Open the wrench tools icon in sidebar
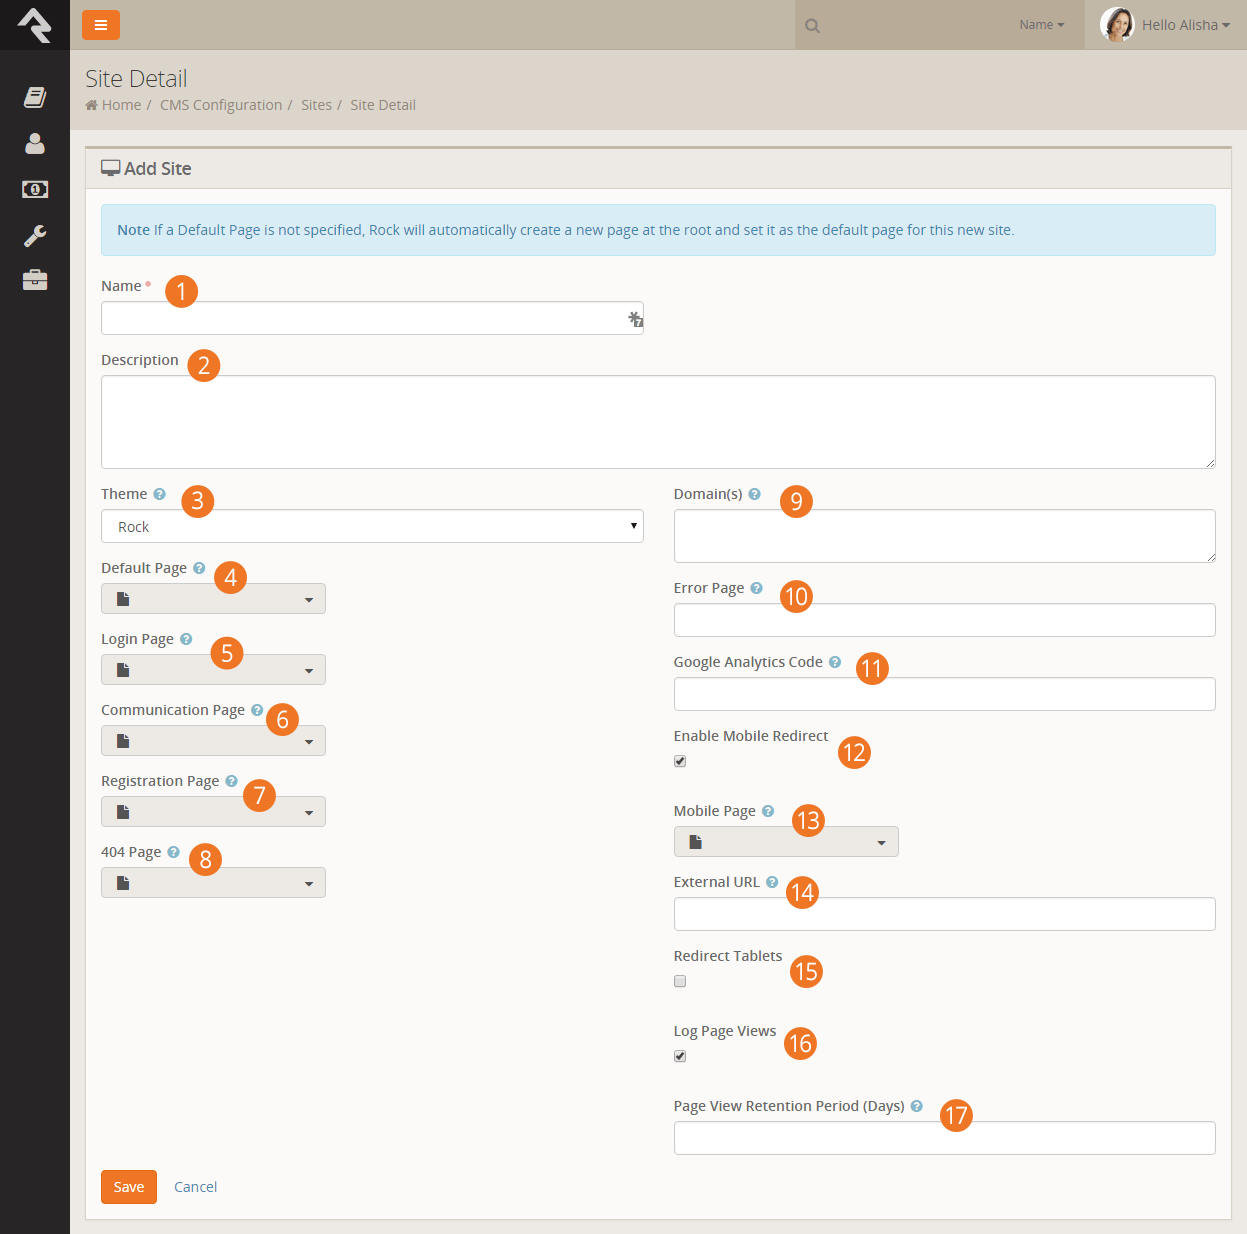This screenshot has width=1247, height=1234. (x=35, y=235)
